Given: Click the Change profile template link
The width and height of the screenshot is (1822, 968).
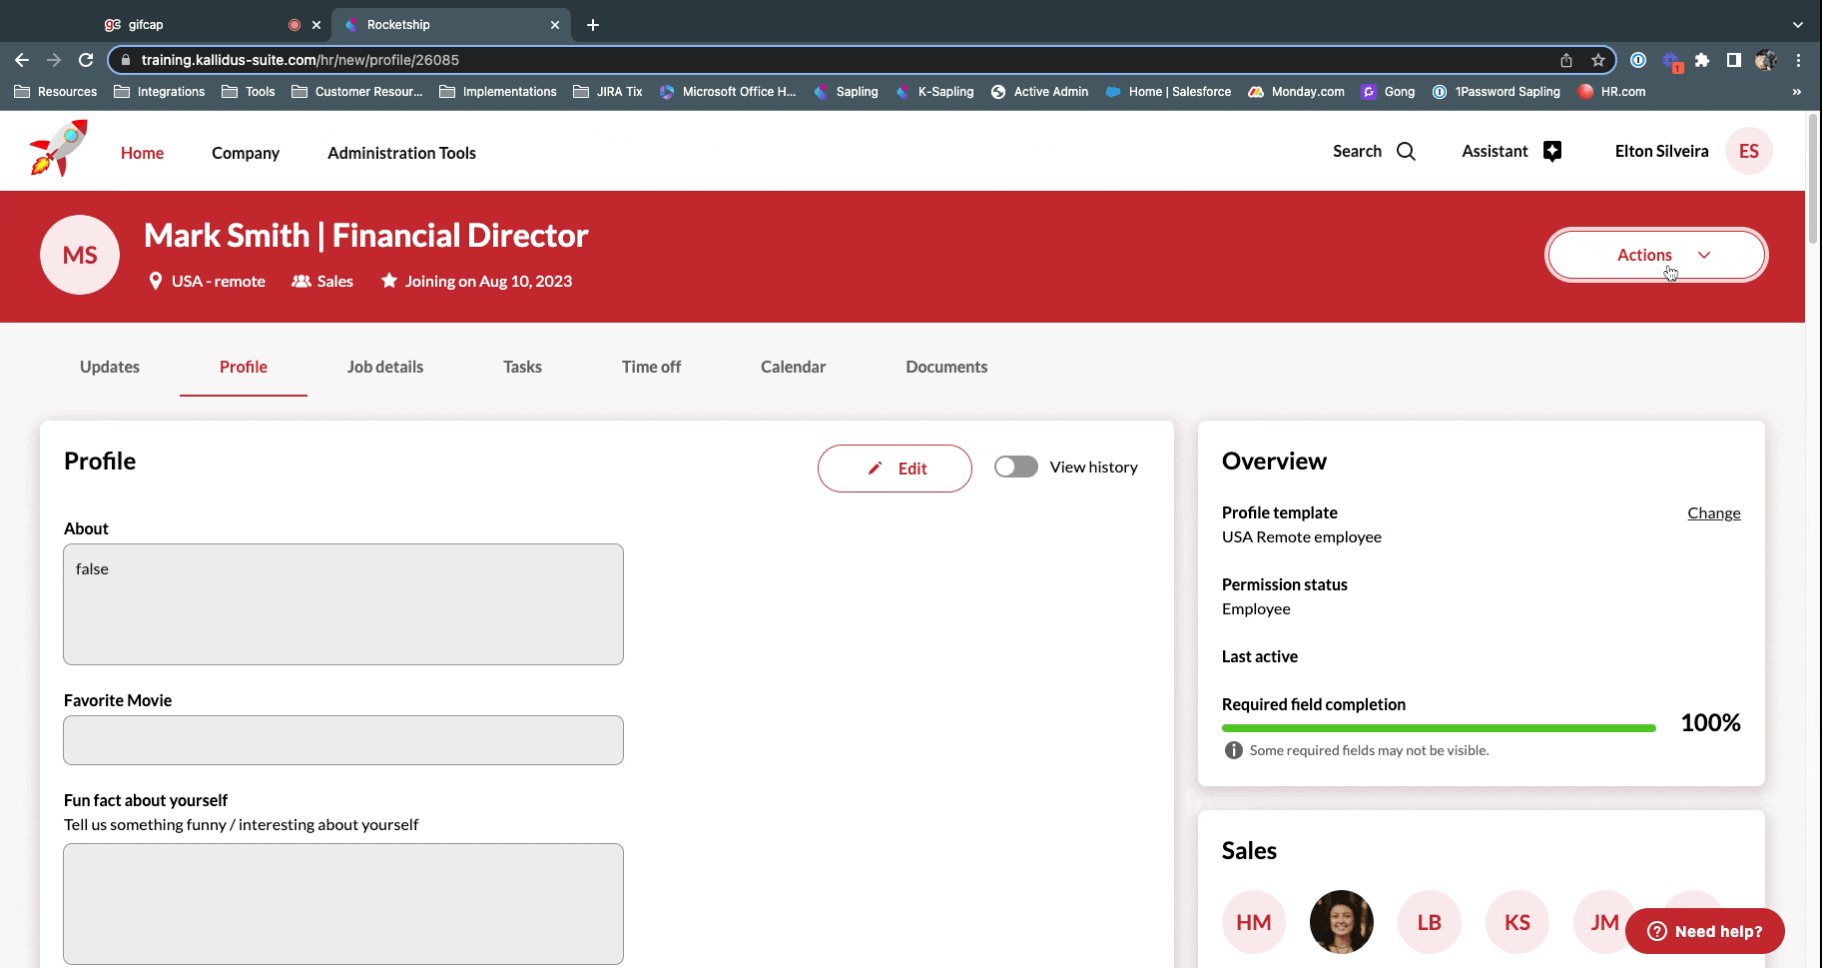Looking at the screenshot, I should (1713, 513).
